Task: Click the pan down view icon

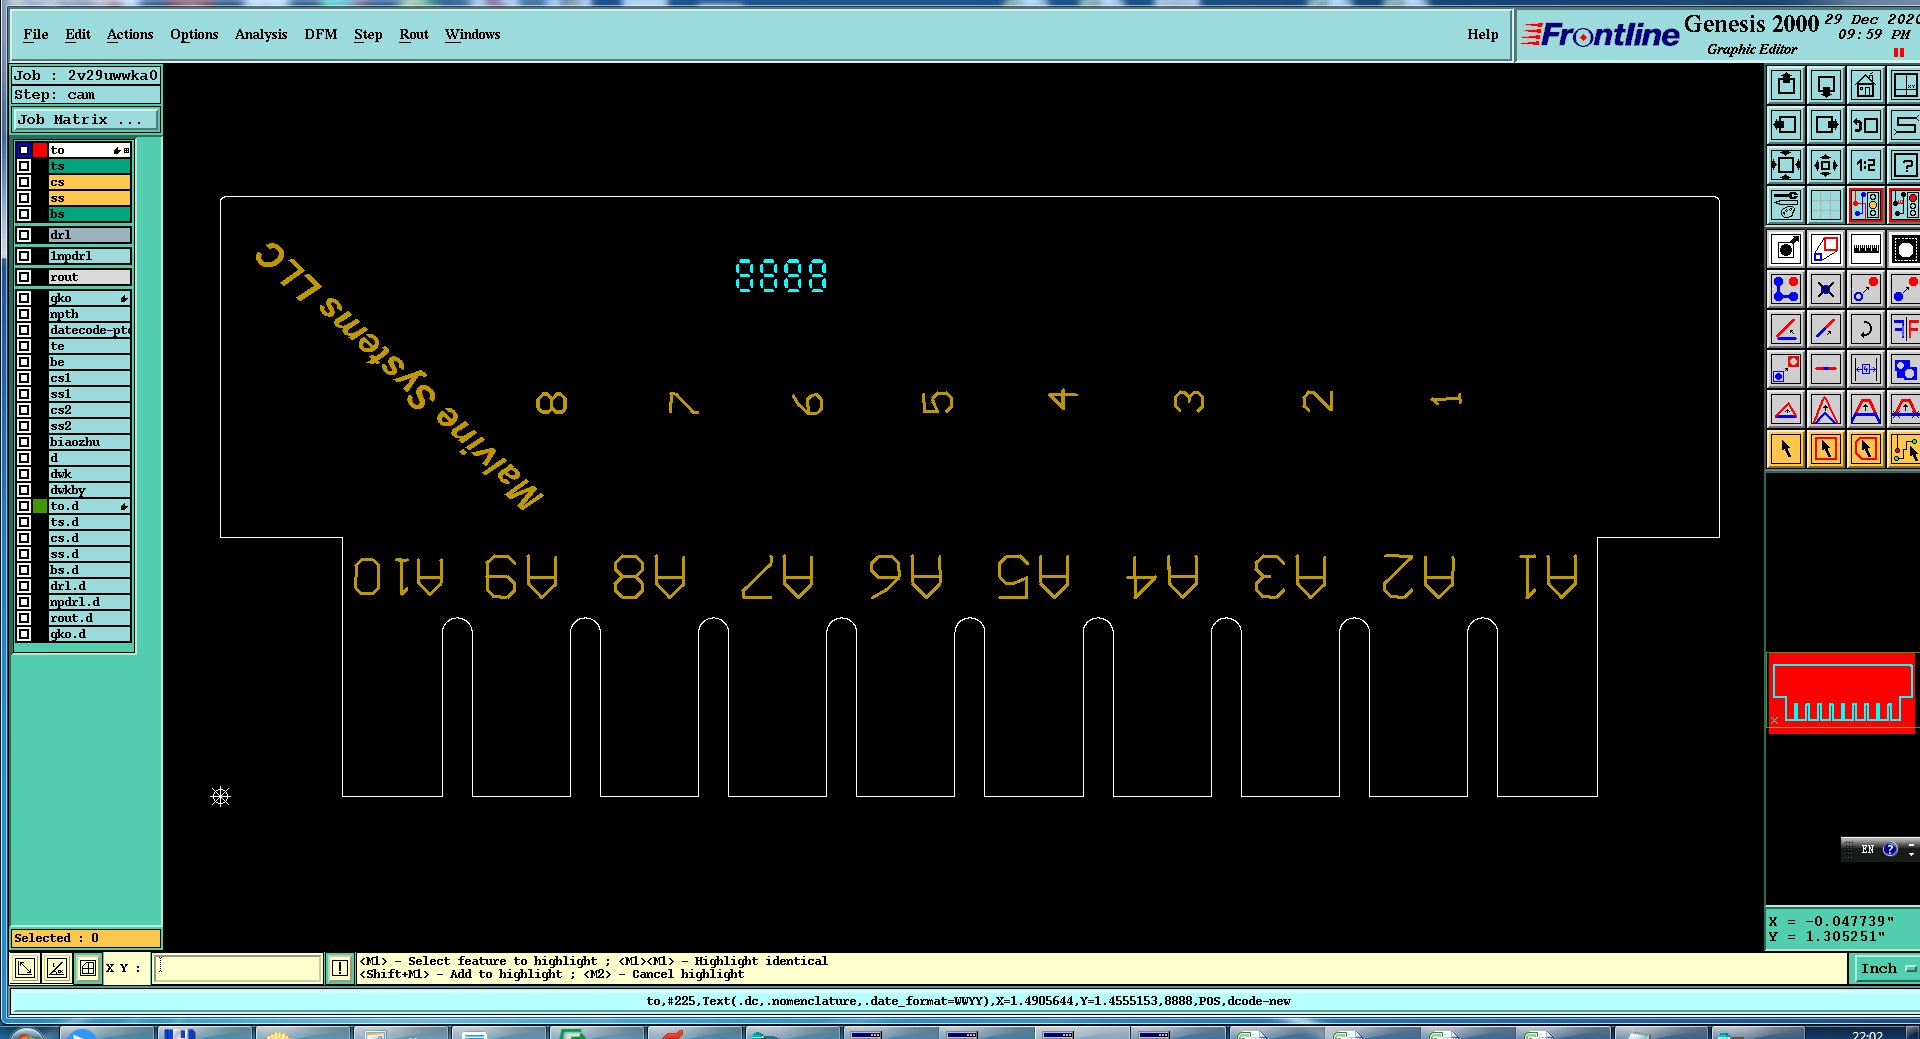Action: point(1826,86)
